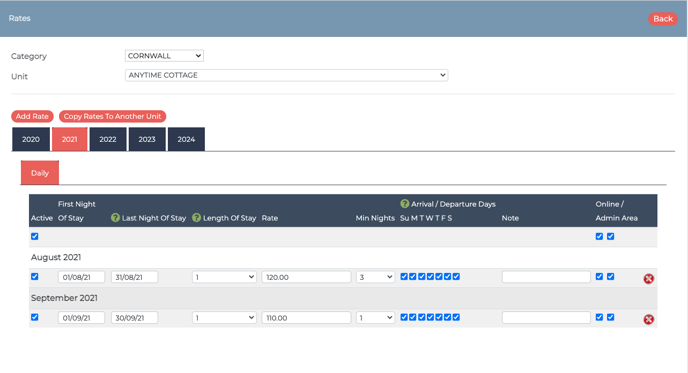
Task: Edit the rate field showing 120.00
Action: [306, 277]
